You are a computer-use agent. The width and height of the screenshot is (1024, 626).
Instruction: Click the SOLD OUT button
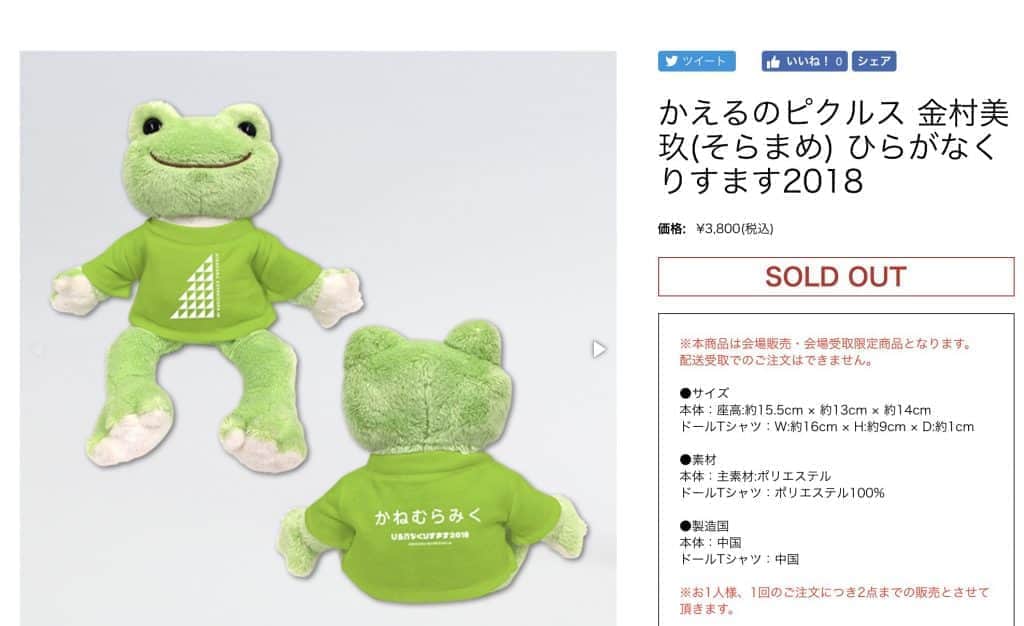[x=836, y=277]
